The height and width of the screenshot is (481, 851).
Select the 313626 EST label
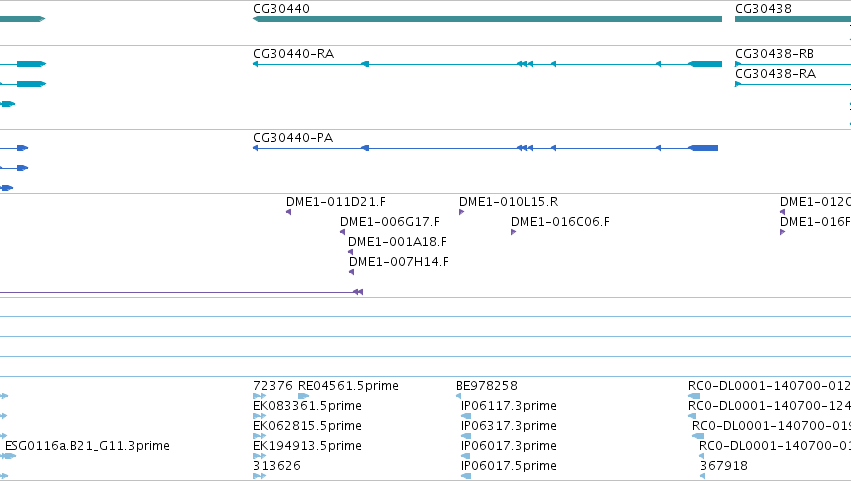tap(277, 466)
